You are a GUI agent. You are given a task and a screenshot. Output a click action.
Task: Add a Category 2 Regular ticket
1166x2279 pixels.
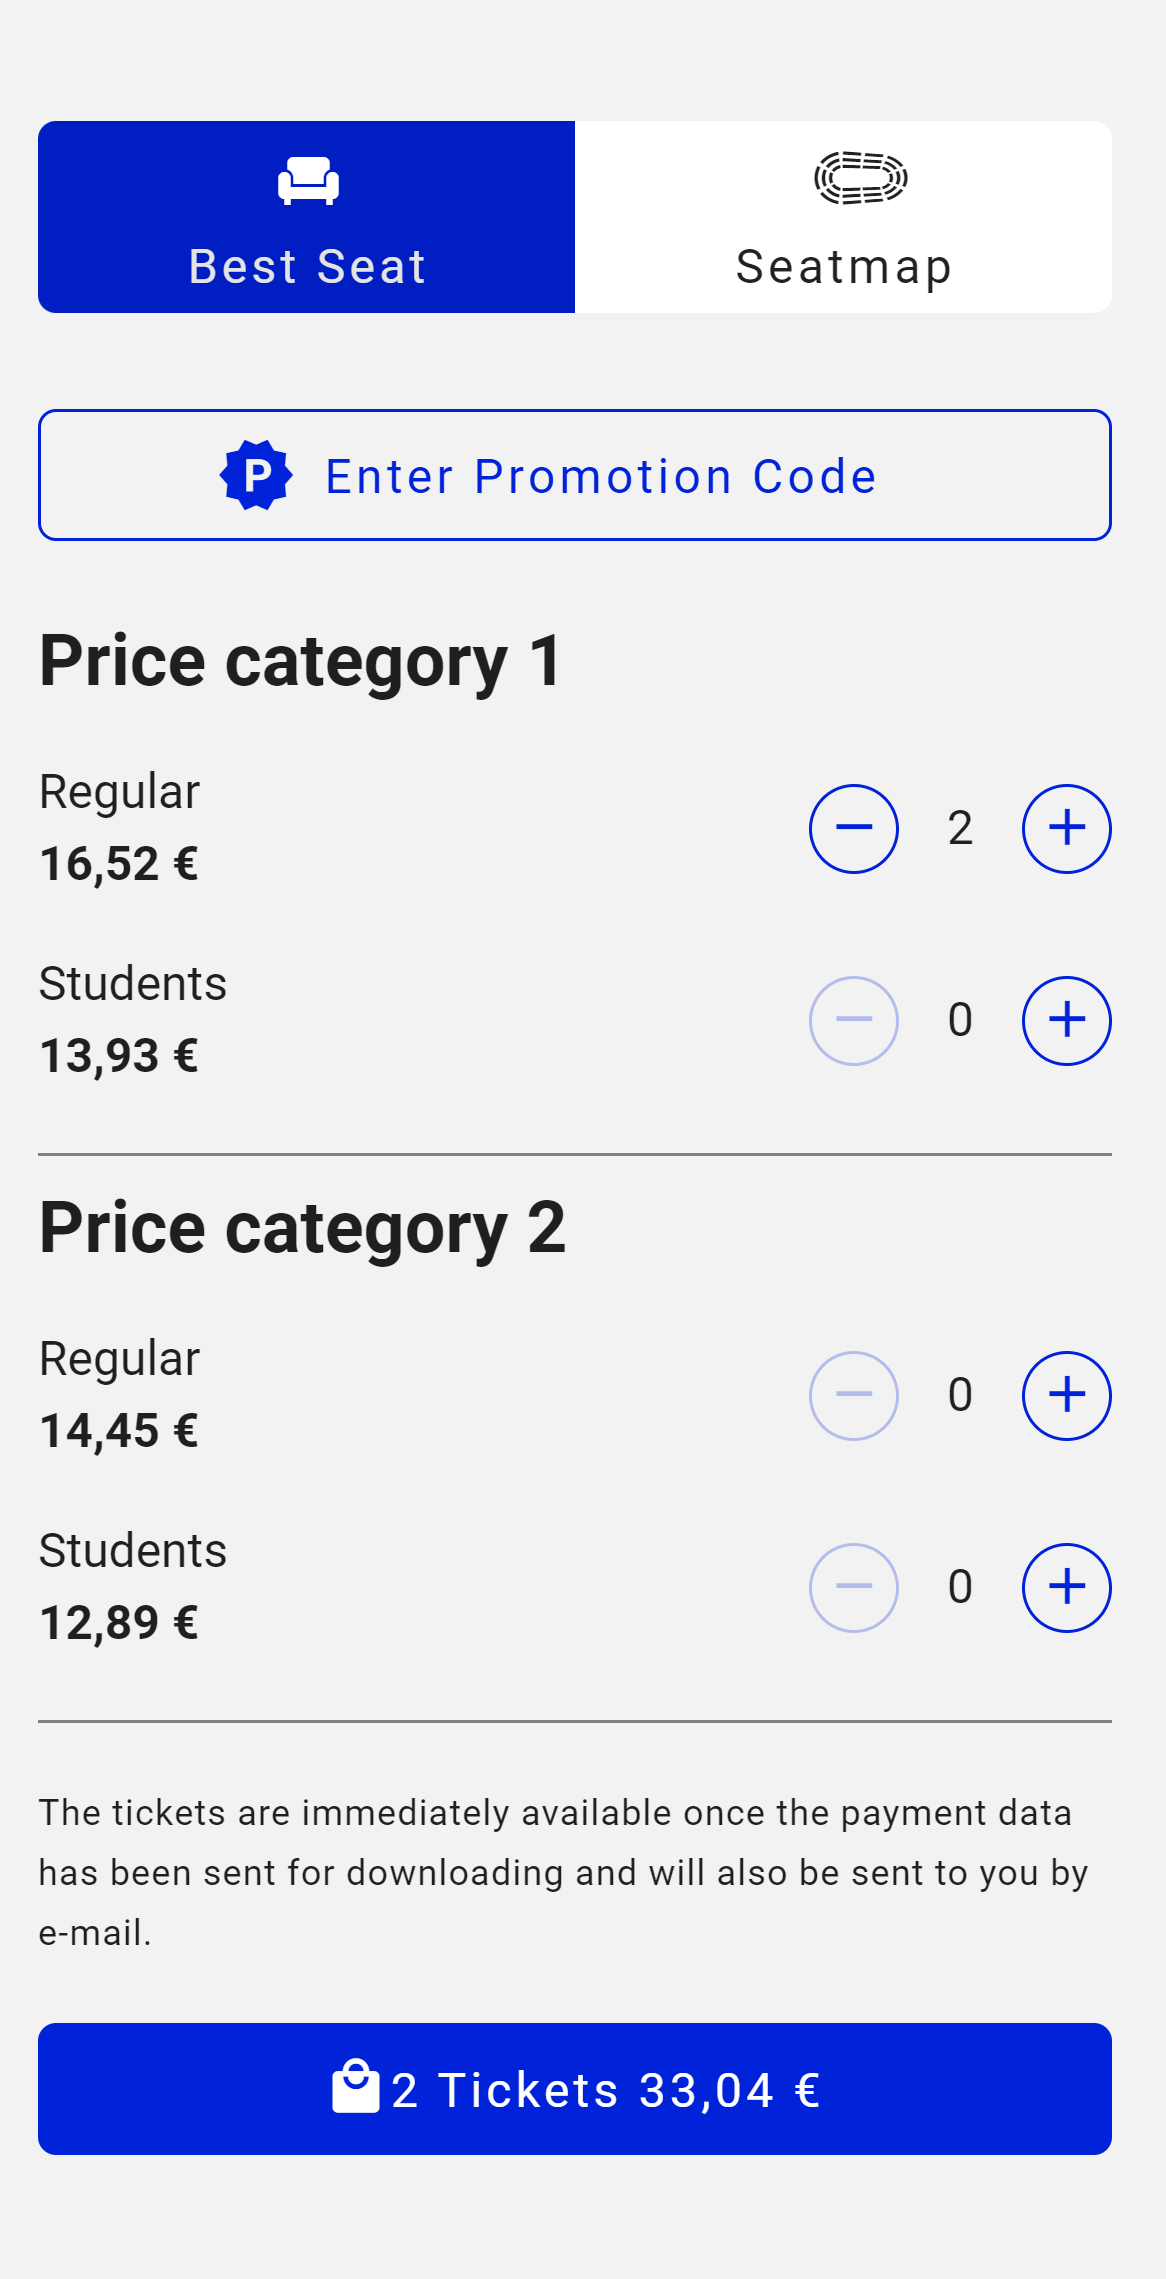click(1066, 1395)
